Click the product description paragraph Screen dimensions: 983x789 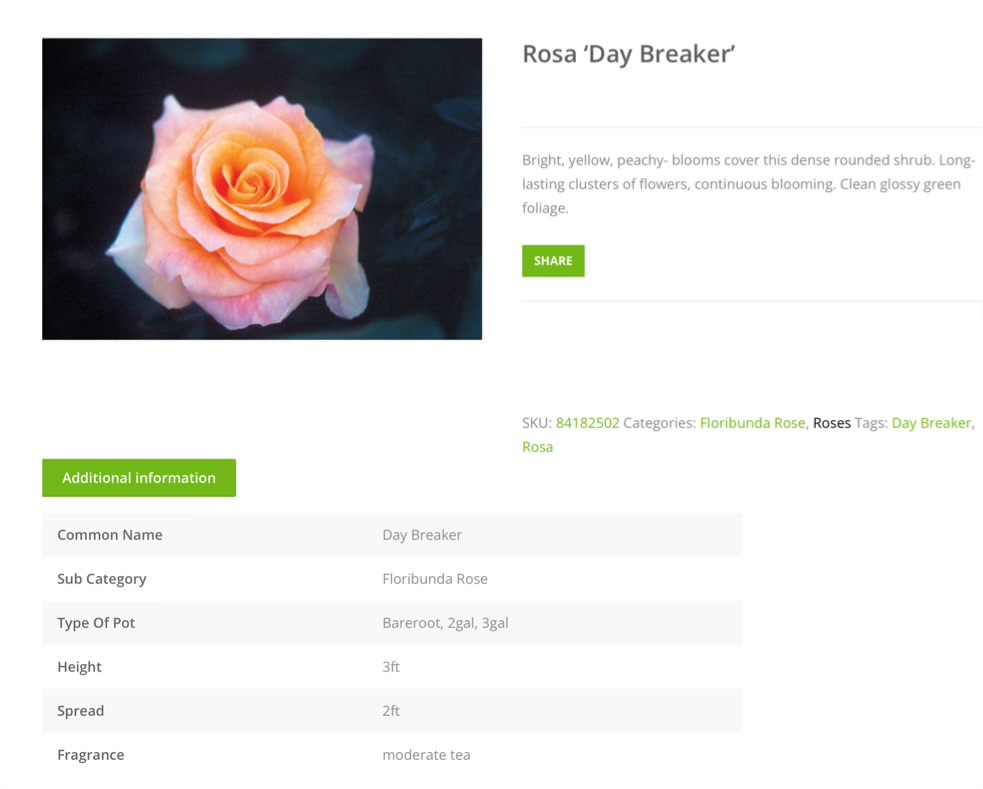[x=747, y=184]
